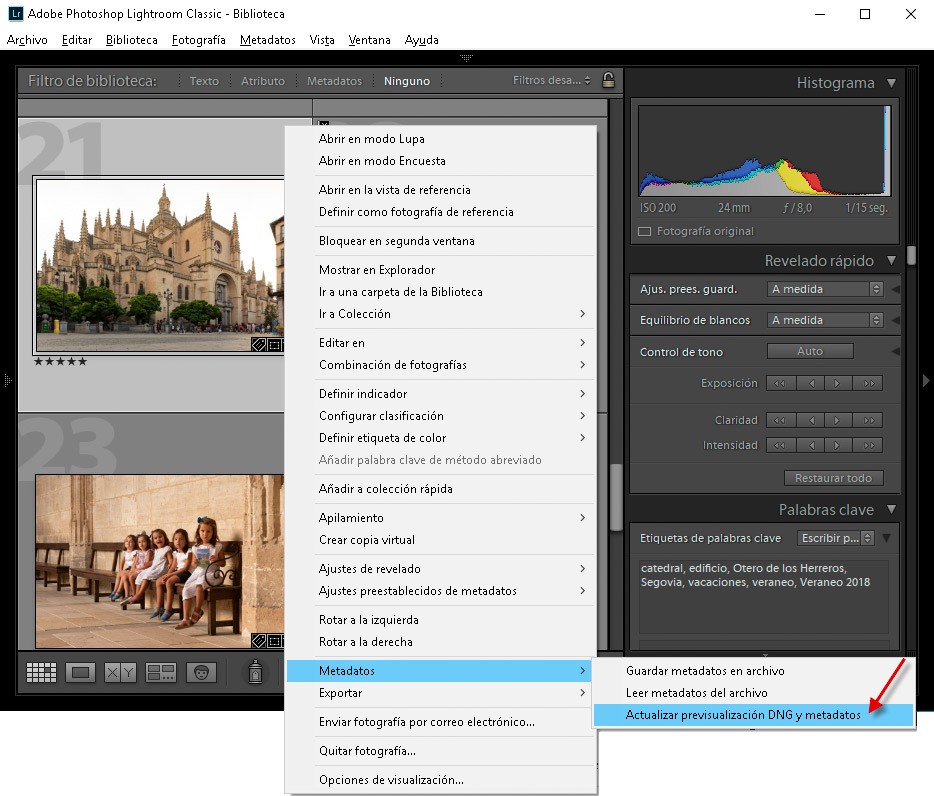Switch to Grid view icon
The height and width of the screenshot is (796, 934).
pyautogui.click(x=42, y=673)
